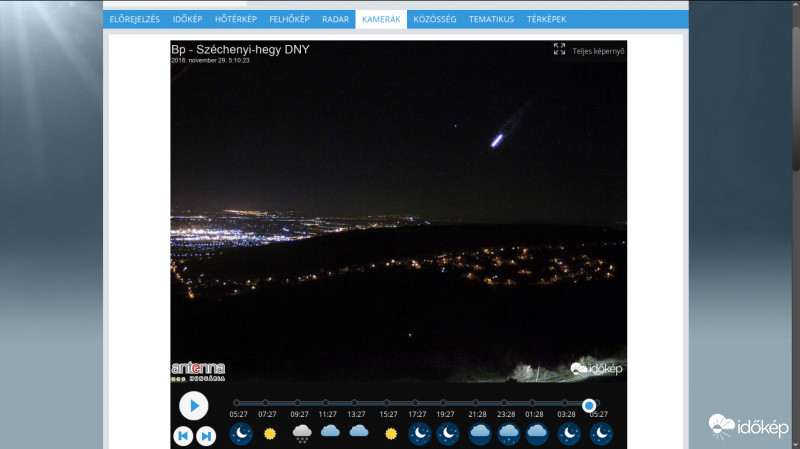Go to the RADAR tab
The width and height of the screenshot is (800, 449).
[x=335, y=19]
